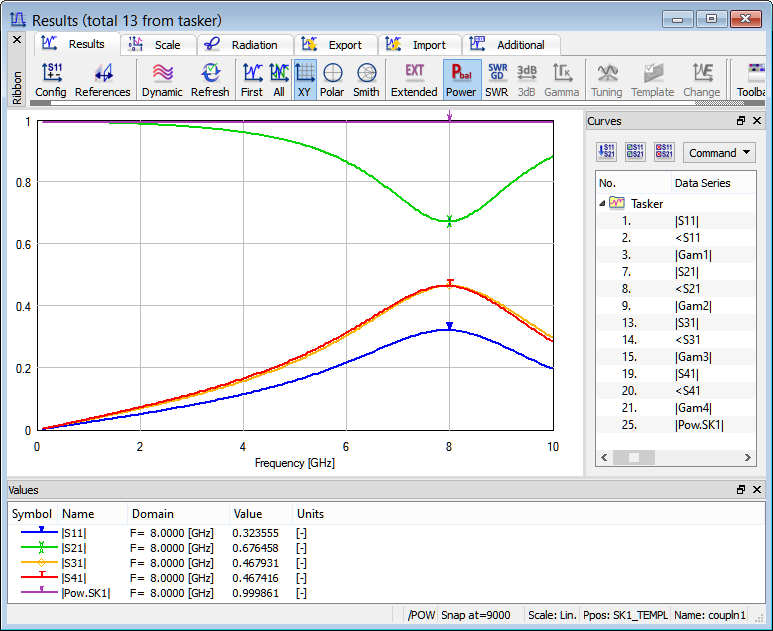Screen dimensions: 773x631
Task: Enable Dynamic display mode
Action: coord(162,80)
